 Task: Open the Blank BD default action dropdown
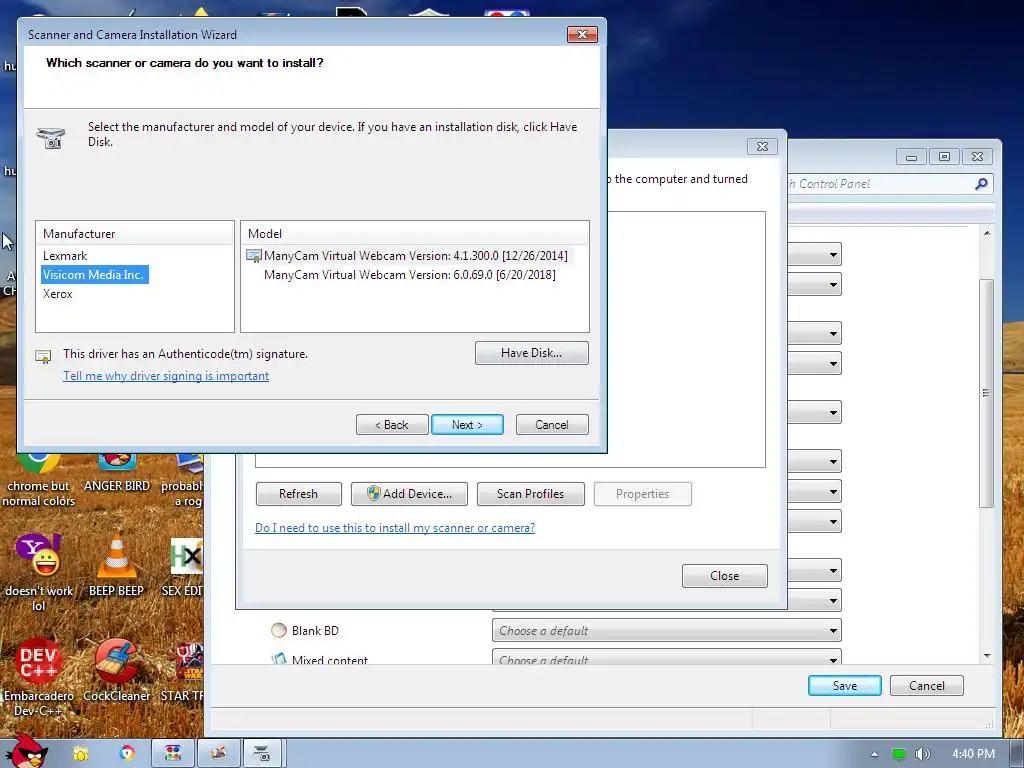666,630
